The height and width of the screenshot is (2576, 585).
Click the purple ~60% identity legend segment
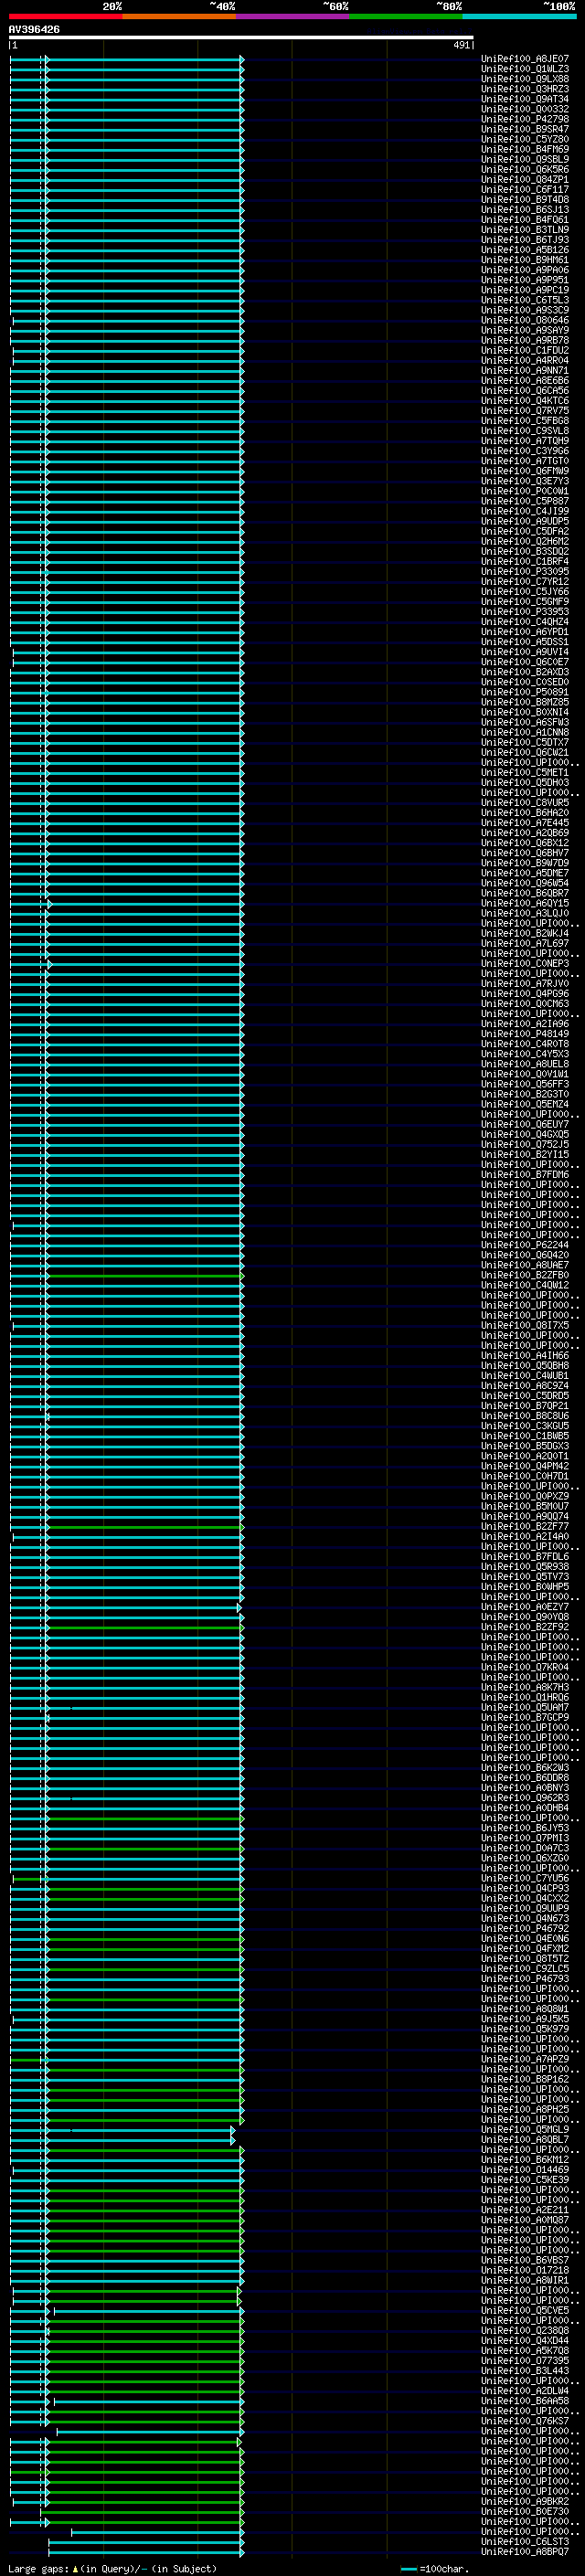(293, 16)
